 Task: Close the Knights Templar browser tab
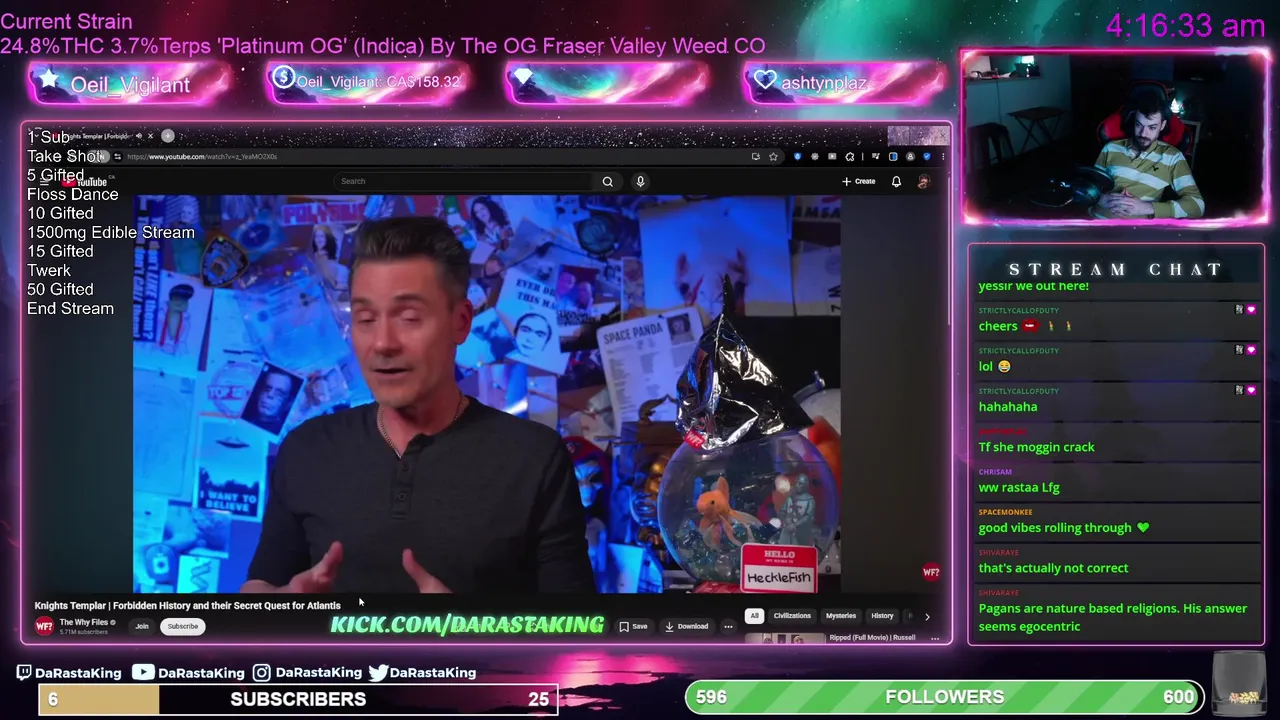click(150, 136)
